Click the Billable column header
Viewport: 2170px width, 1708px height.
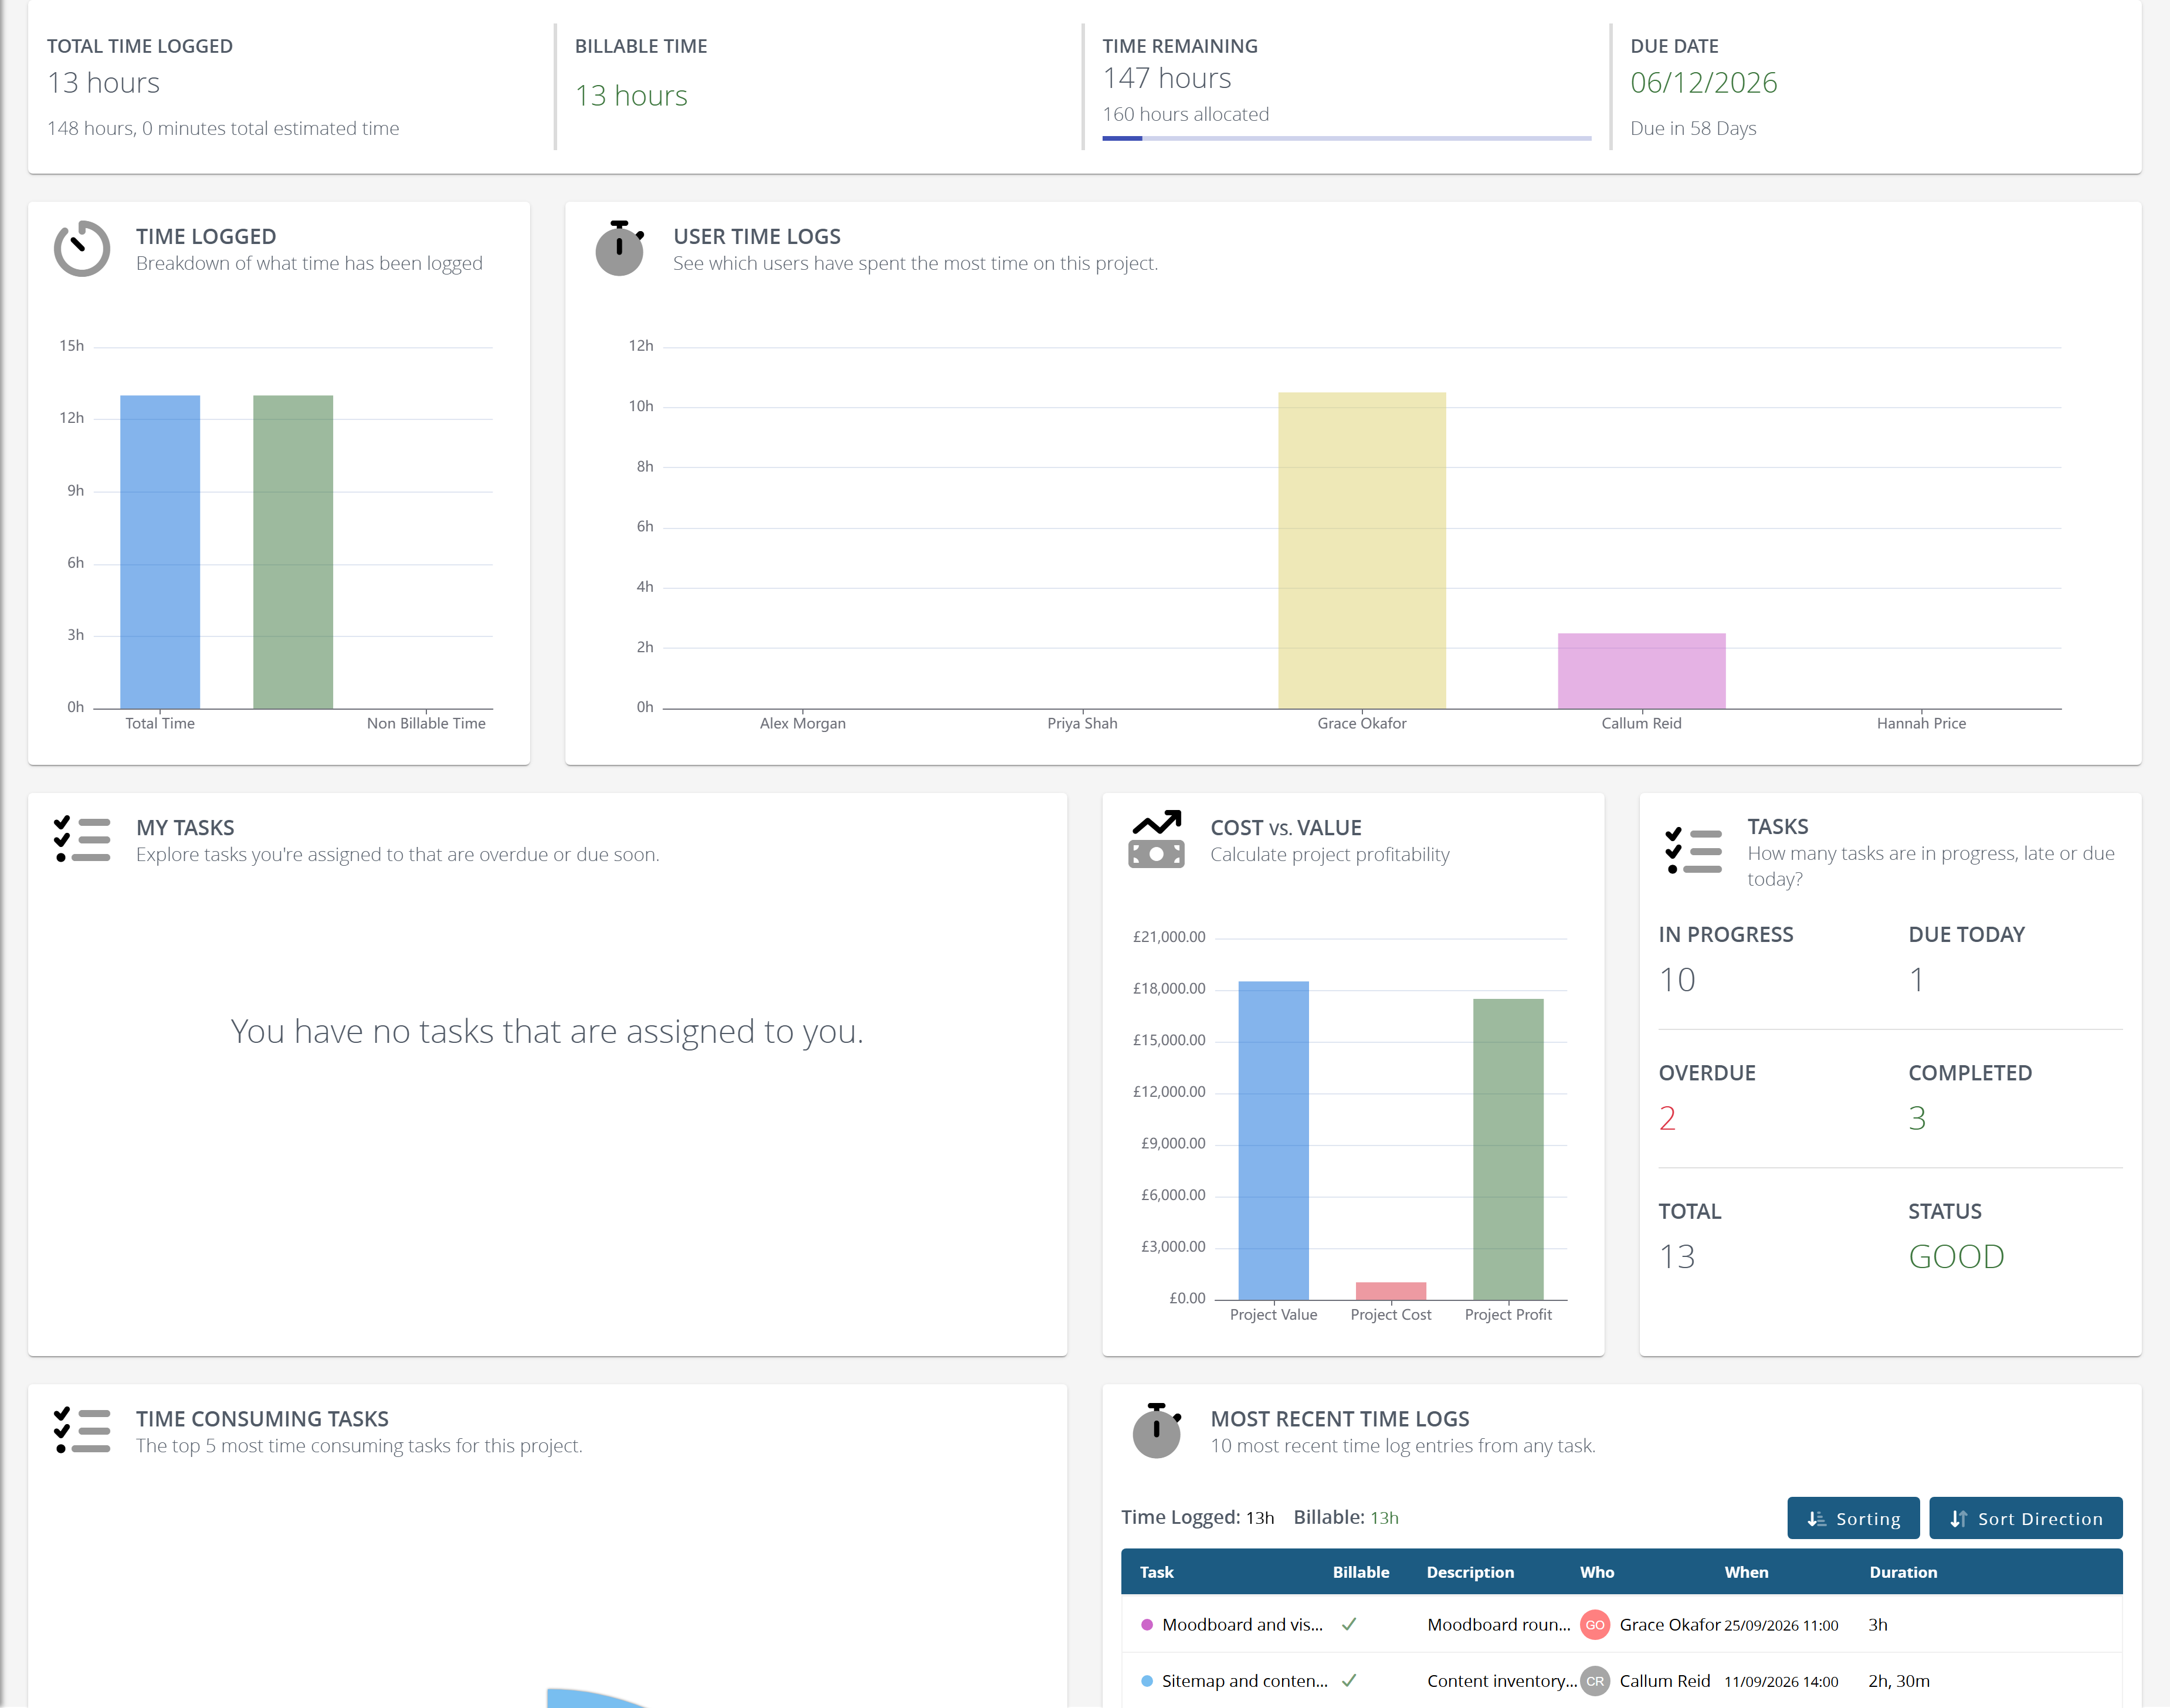(1361, 1572)
